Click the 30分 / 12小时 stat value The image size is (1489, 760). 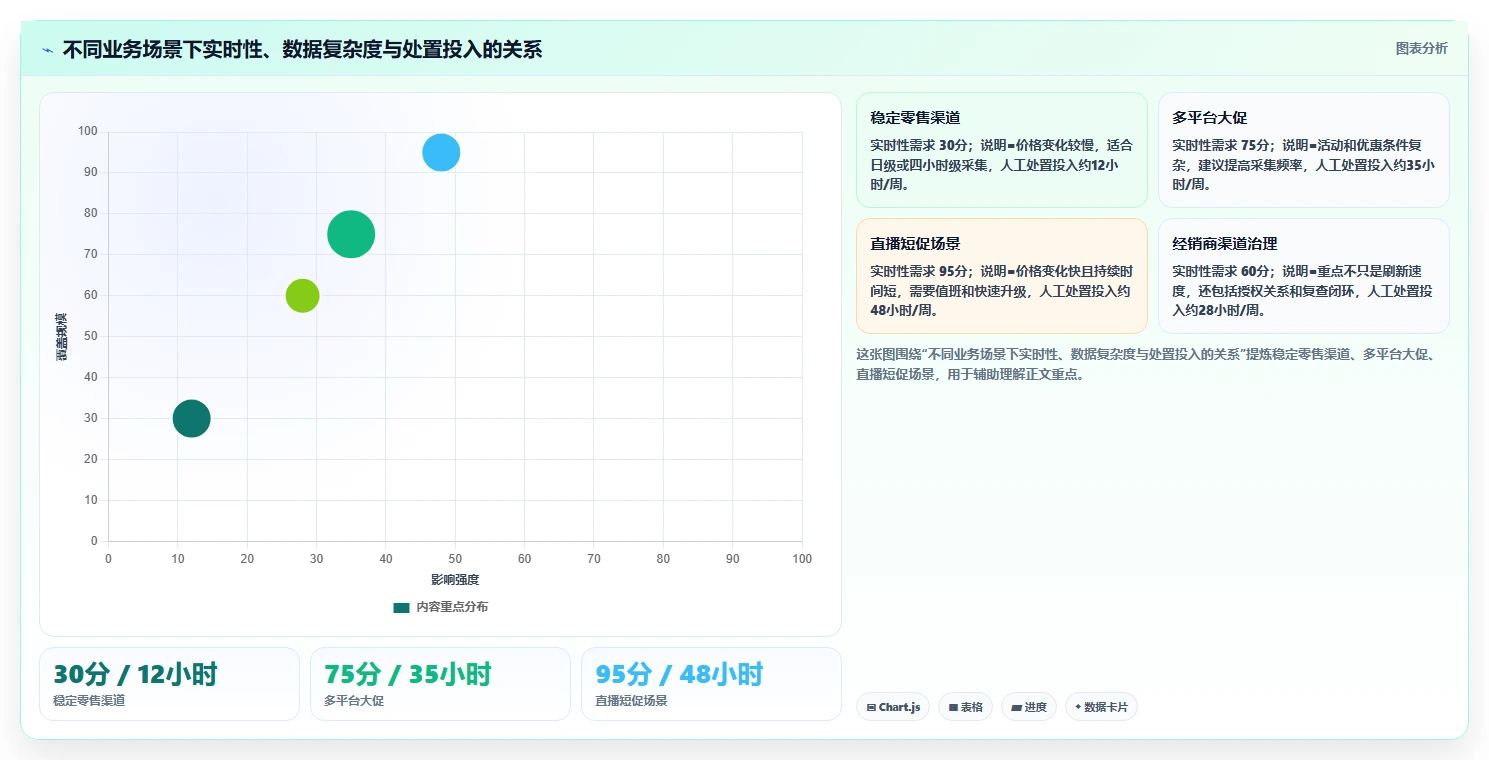(135, 674)
